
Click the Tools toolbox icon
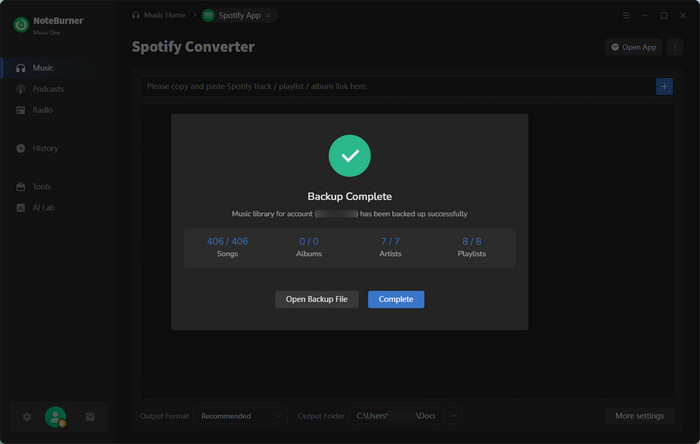(x=21, y=187)
